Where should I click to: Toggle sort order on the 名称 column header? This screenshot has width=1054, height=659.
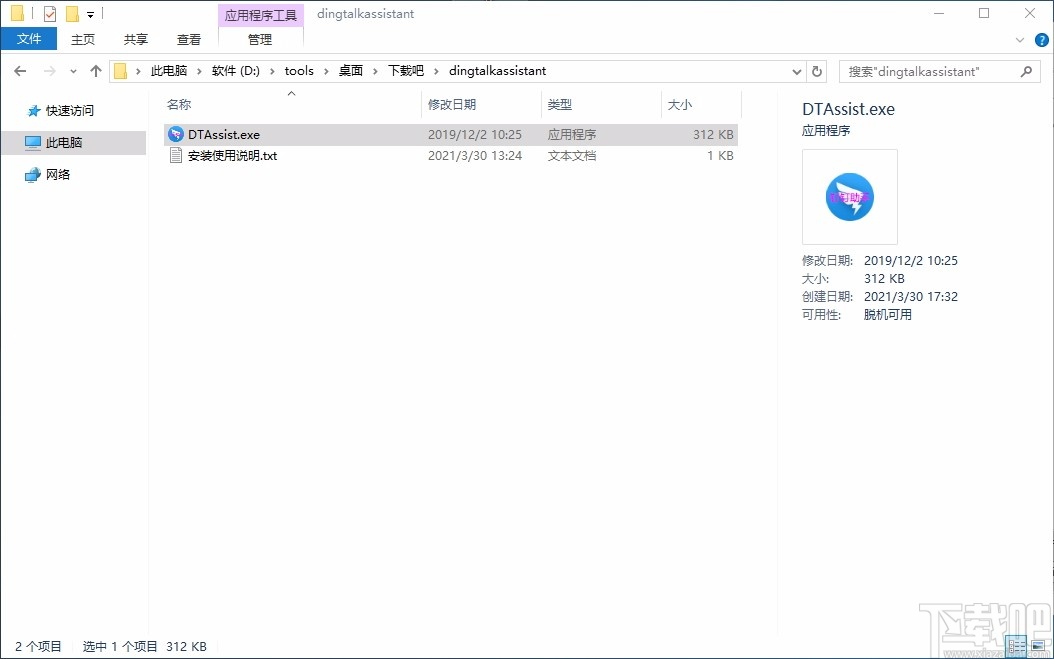click(x=180, y=104)
